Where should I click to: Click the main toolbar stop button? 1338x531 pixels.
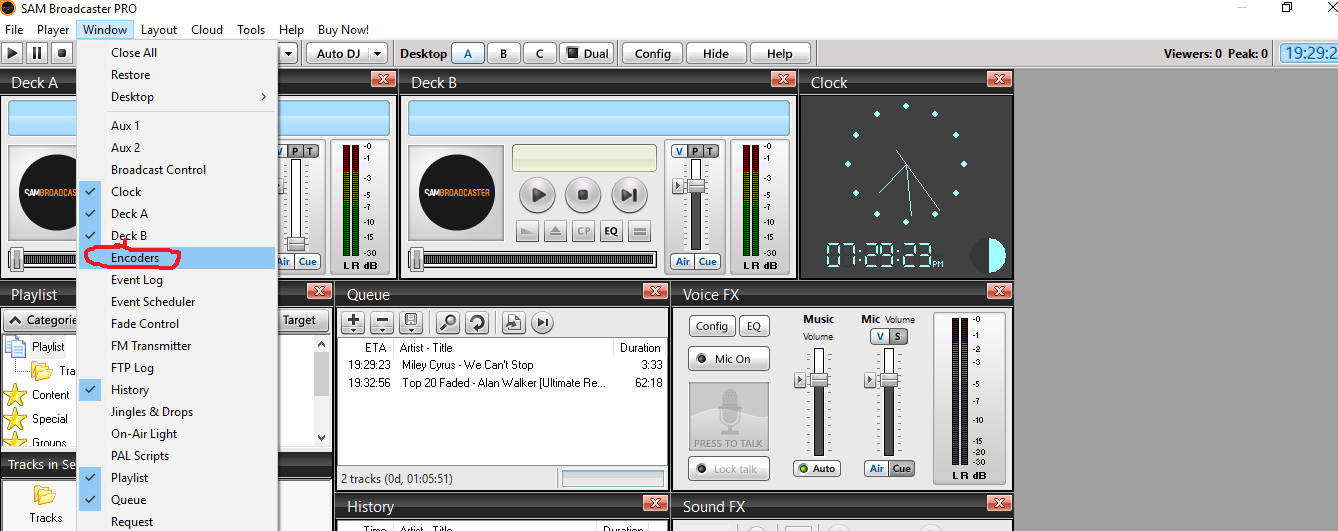coord(61,53)
